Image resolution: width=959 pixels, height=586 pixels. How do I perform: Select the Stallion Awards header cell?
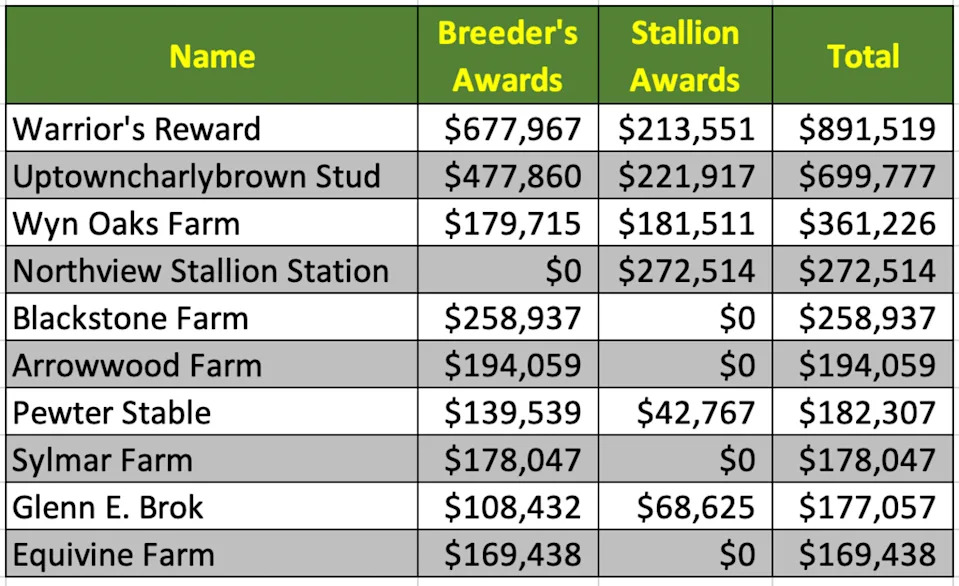pyautogui.click(x=685, y=55)
